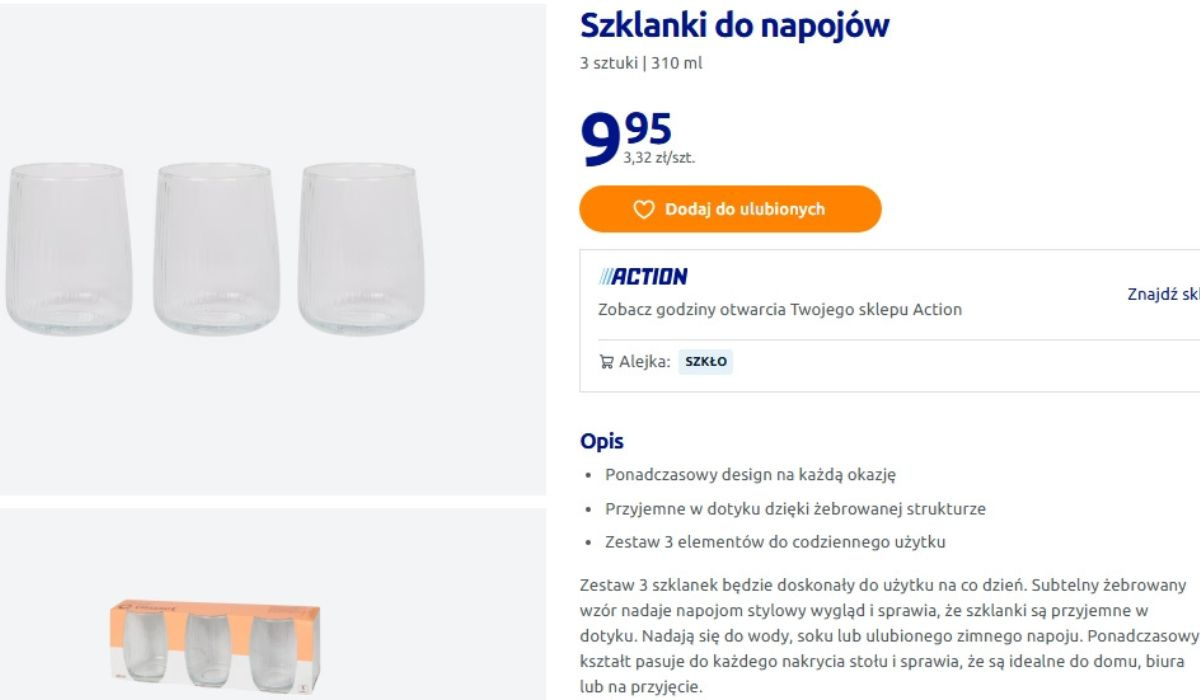Click the "Opis" section heading

point(602,441)
